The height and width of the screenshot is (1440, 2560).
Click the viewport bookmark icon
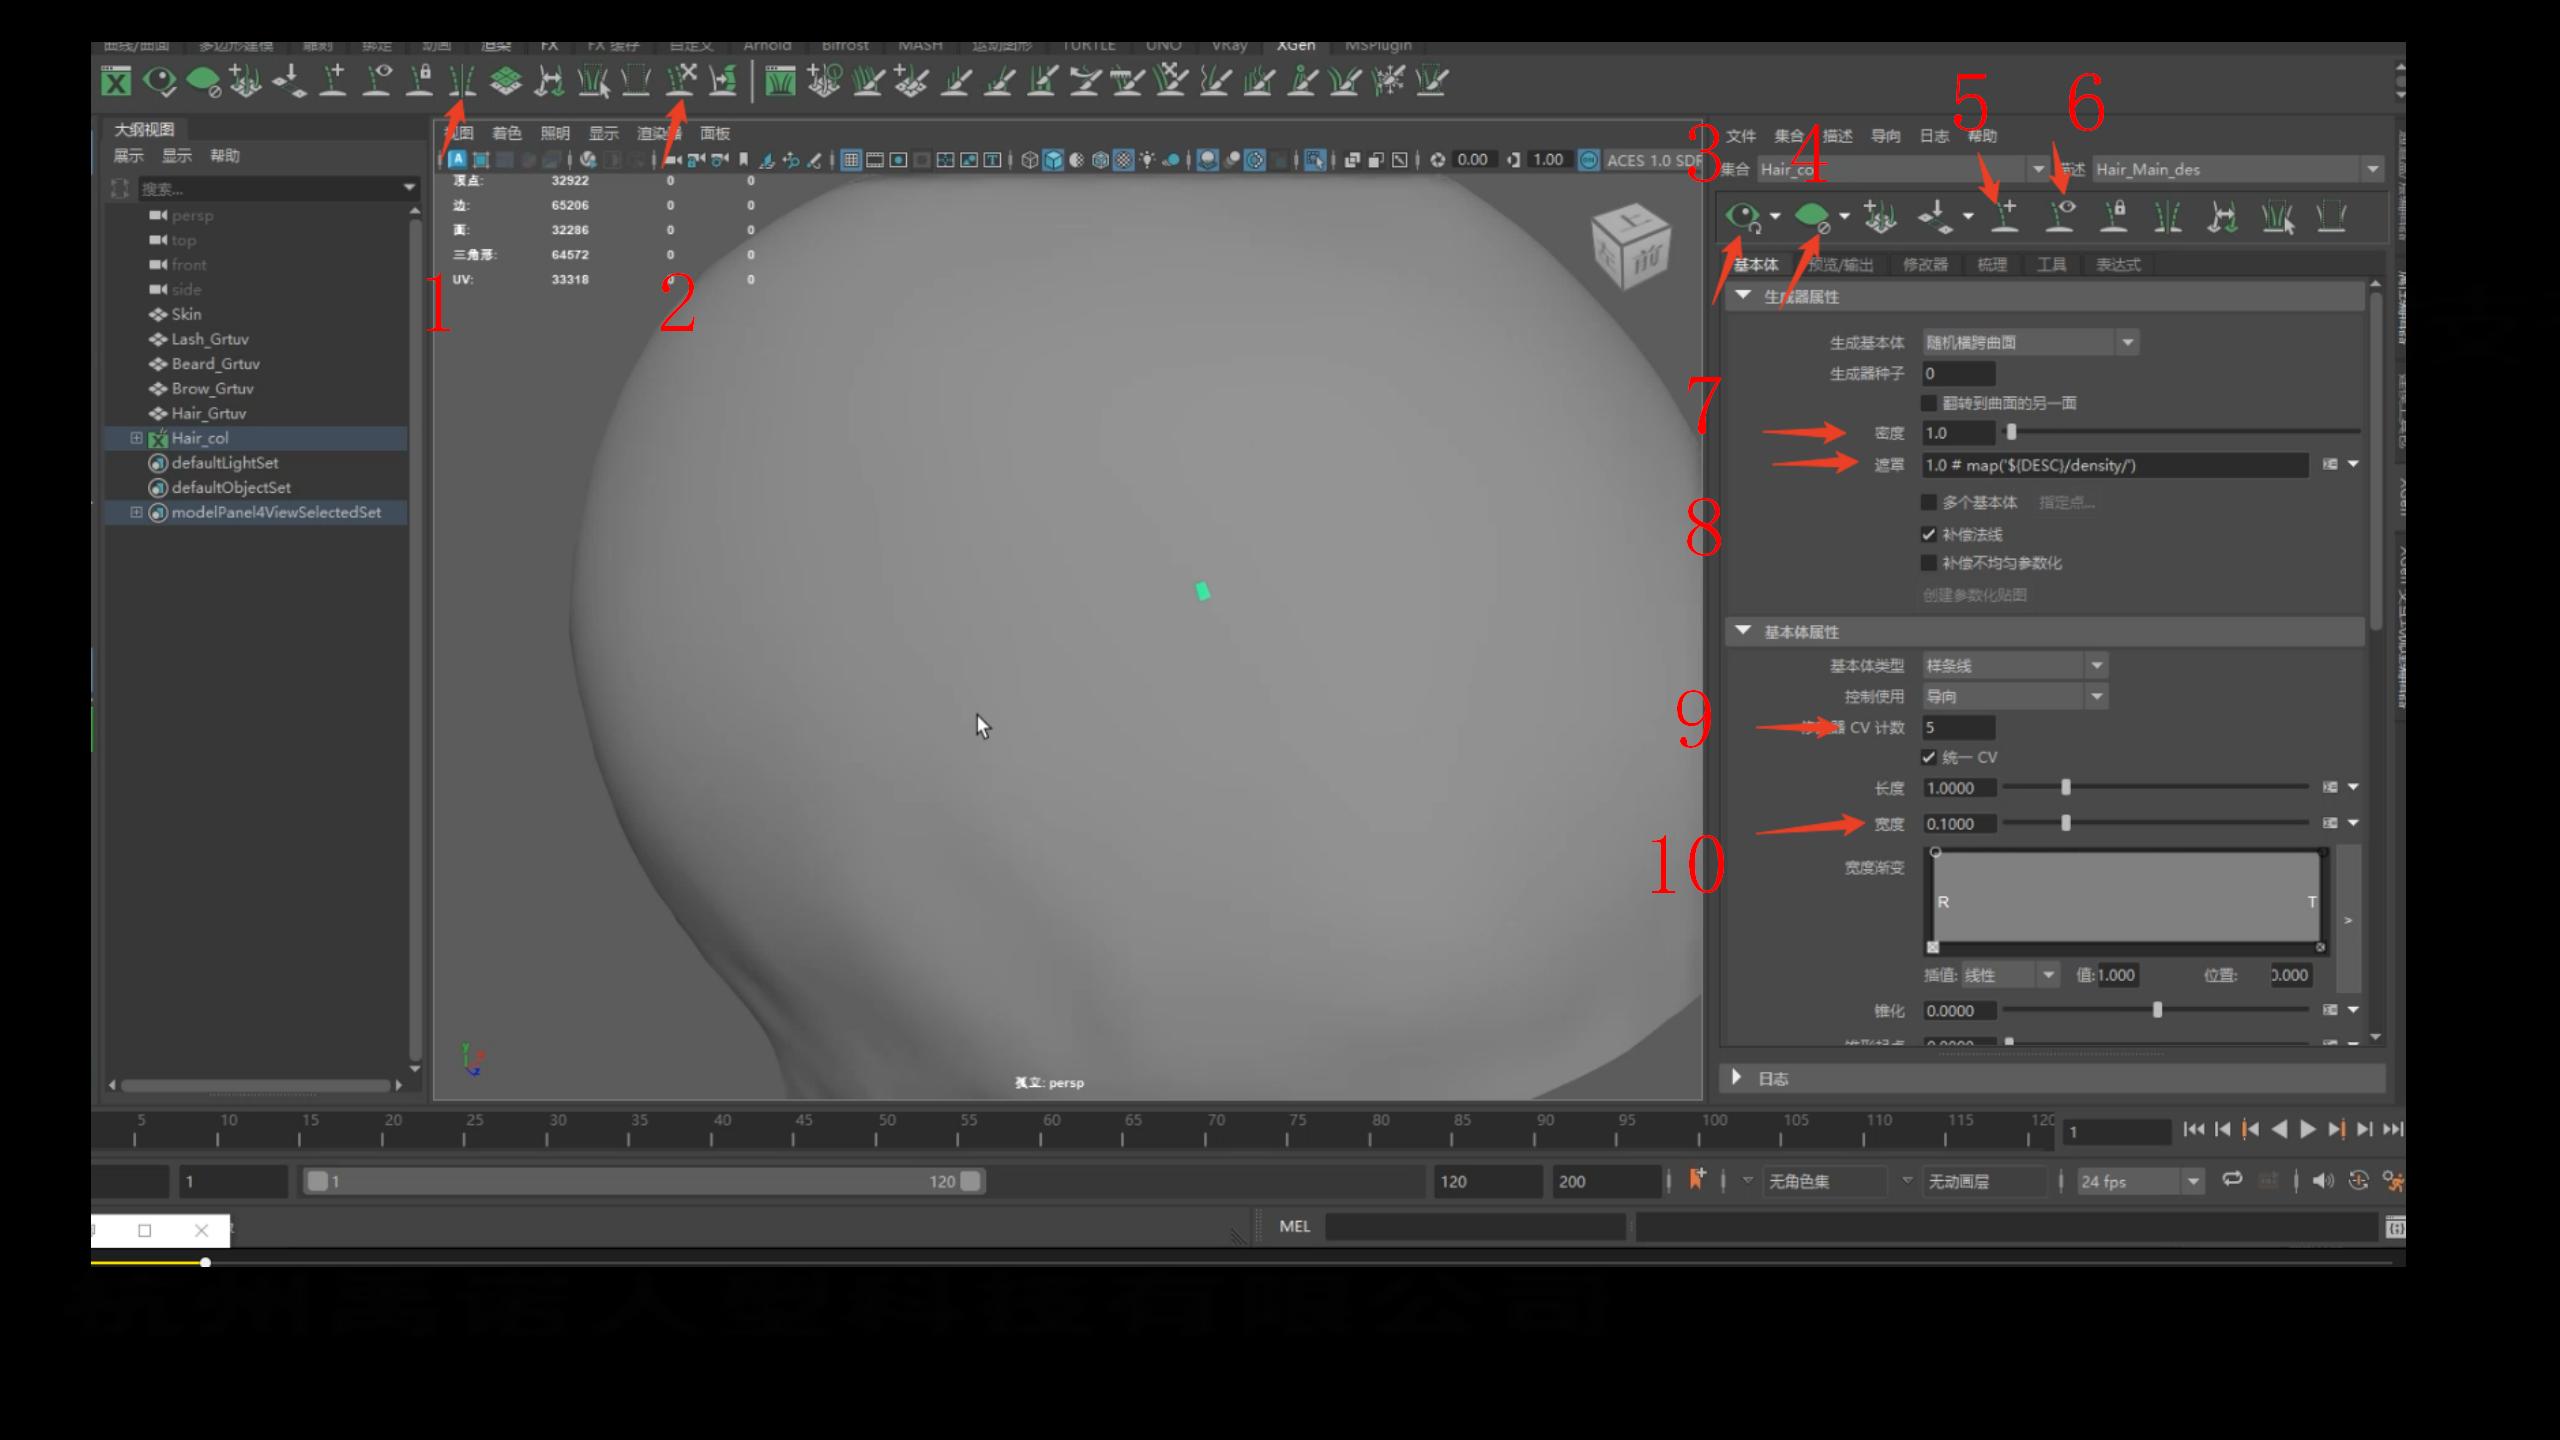(x=743, y=160)
